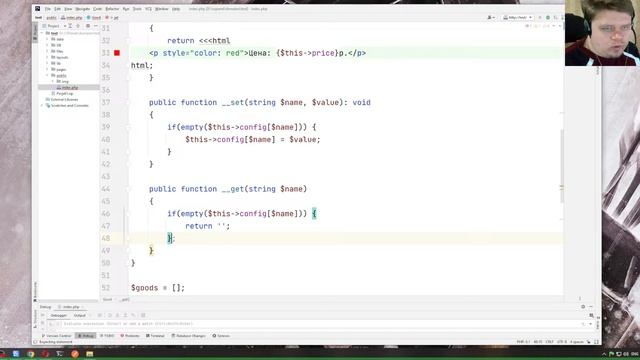Expand Scratches and Consoles node
640x360 pixels.
click(42, 105)
